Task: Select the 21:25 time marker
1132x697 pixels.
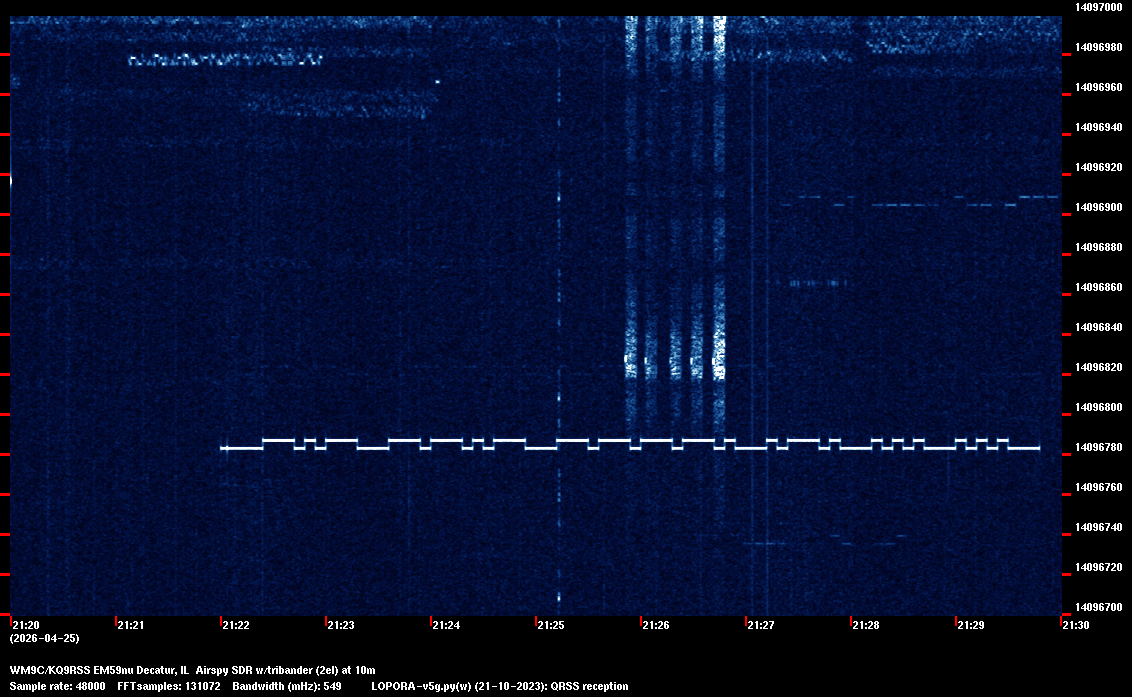Action: click(x=550, y=625)
